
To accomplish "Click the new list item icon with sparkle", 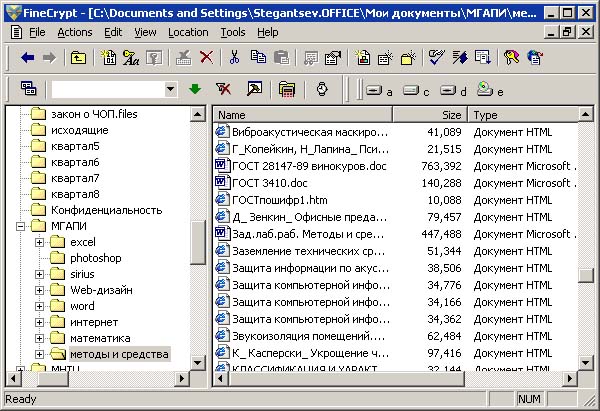I will pos(385,58).
